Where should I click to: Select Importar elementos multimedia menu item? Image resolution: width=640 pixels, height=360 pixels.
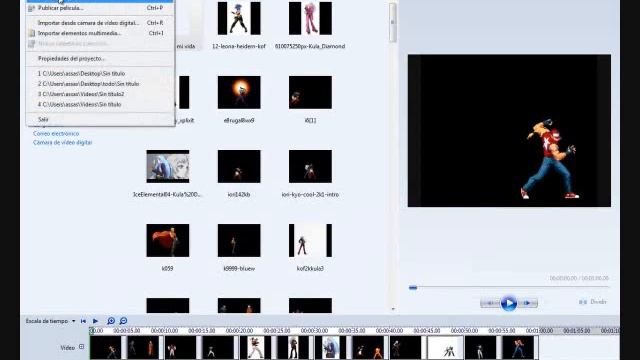(100, 33)
